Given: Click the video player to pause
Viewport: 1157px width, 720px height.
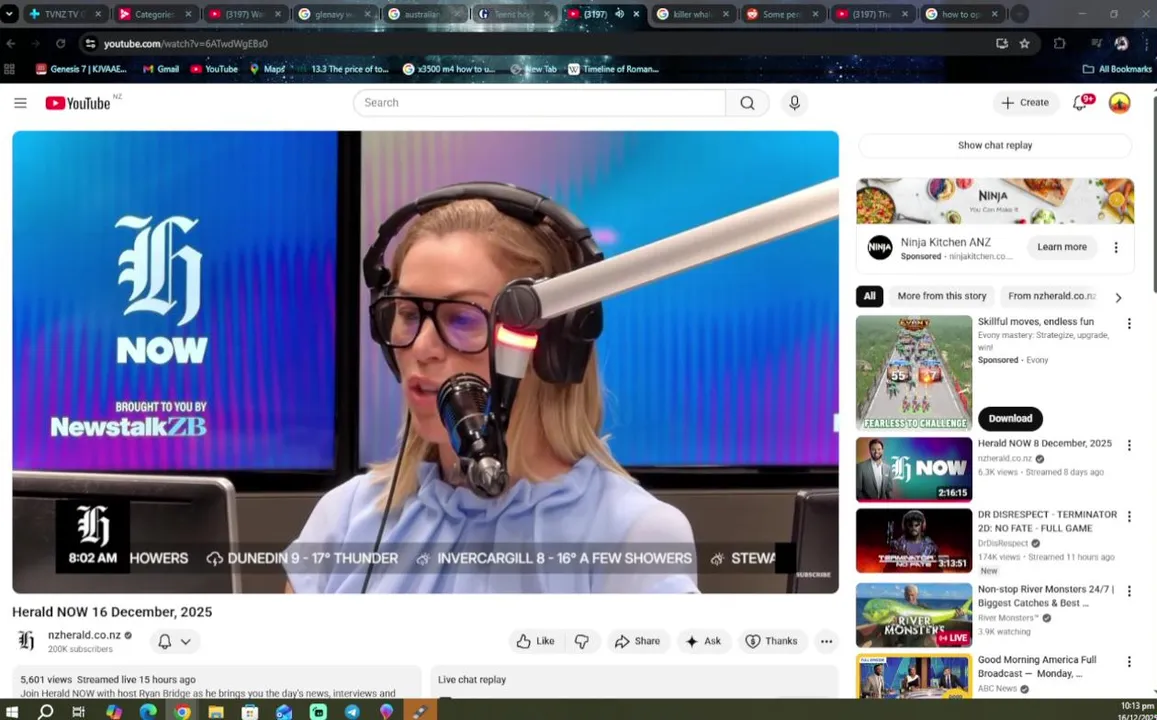Looking at the screenshot, I should [425, 361].
